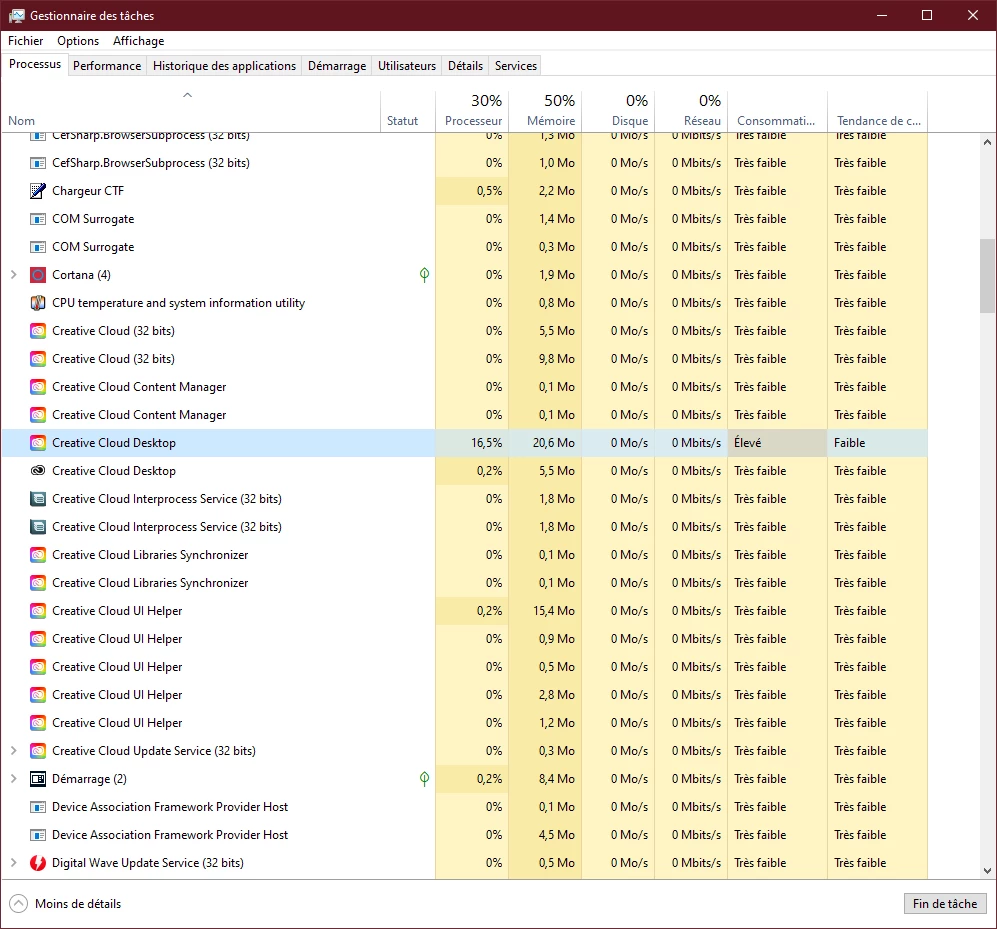
Task: Sort by the Réseau column header
Action: (691, 112)
